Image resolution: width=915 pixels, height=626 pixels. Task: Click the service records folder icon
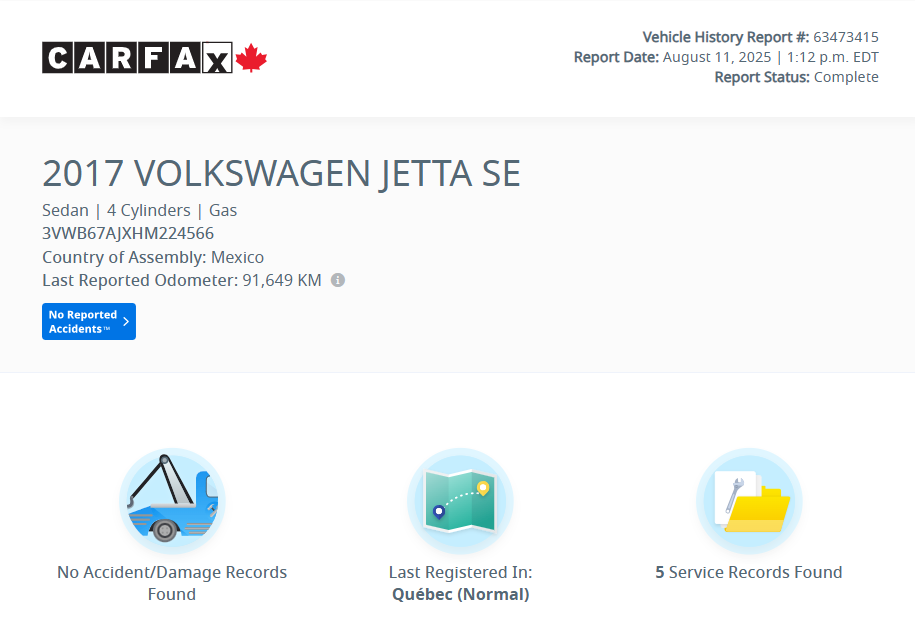tap(749, 501)
